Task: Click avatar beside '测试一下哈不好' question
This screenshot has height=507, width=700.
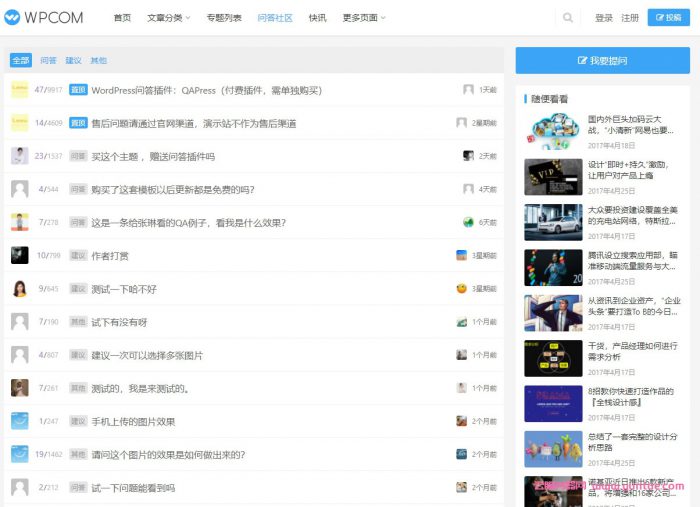Action: 19,289
